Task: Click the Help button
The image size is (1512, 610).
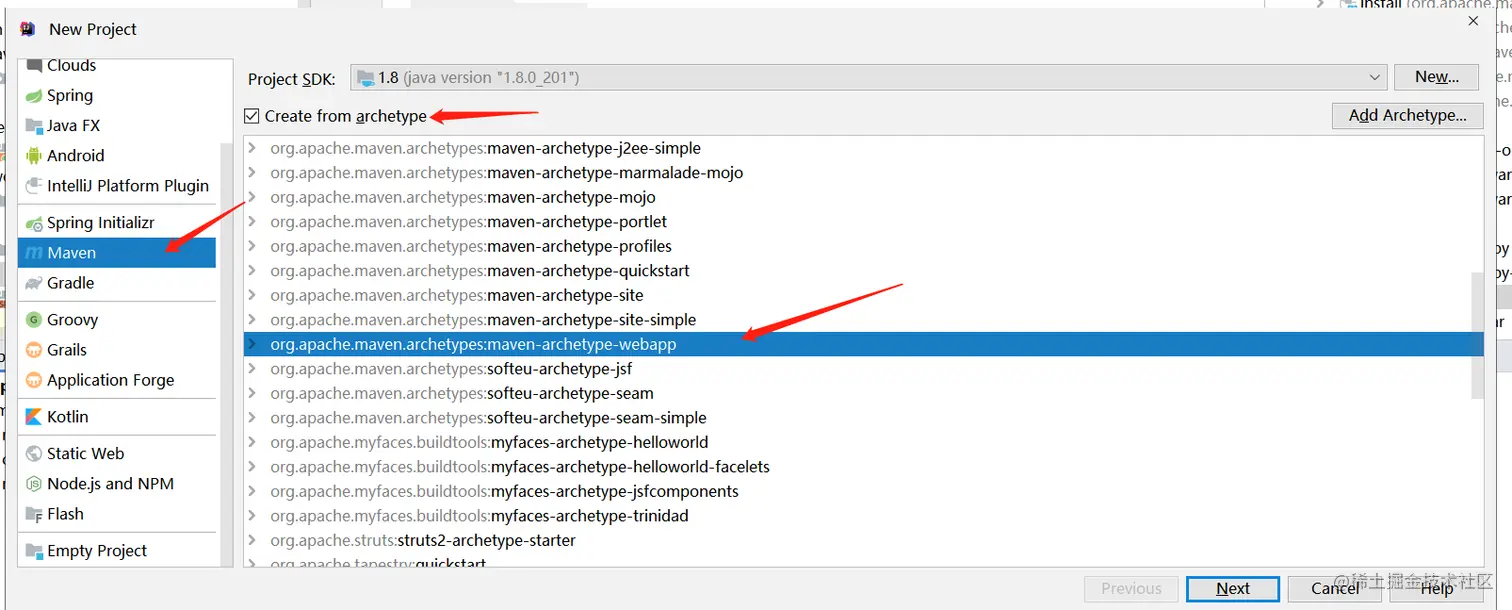Action: pyautogui.click(x=1437, y=589)
